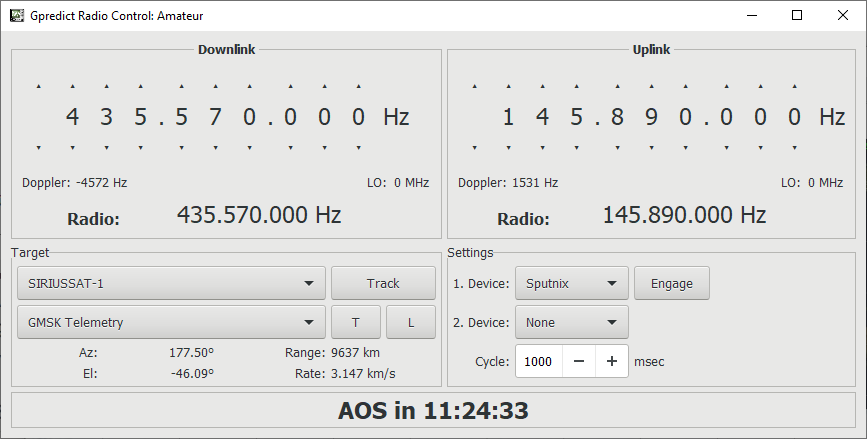Enable the Engage radio button
Viewport: 867px width, 439px height.
click(x=671, y=283)
